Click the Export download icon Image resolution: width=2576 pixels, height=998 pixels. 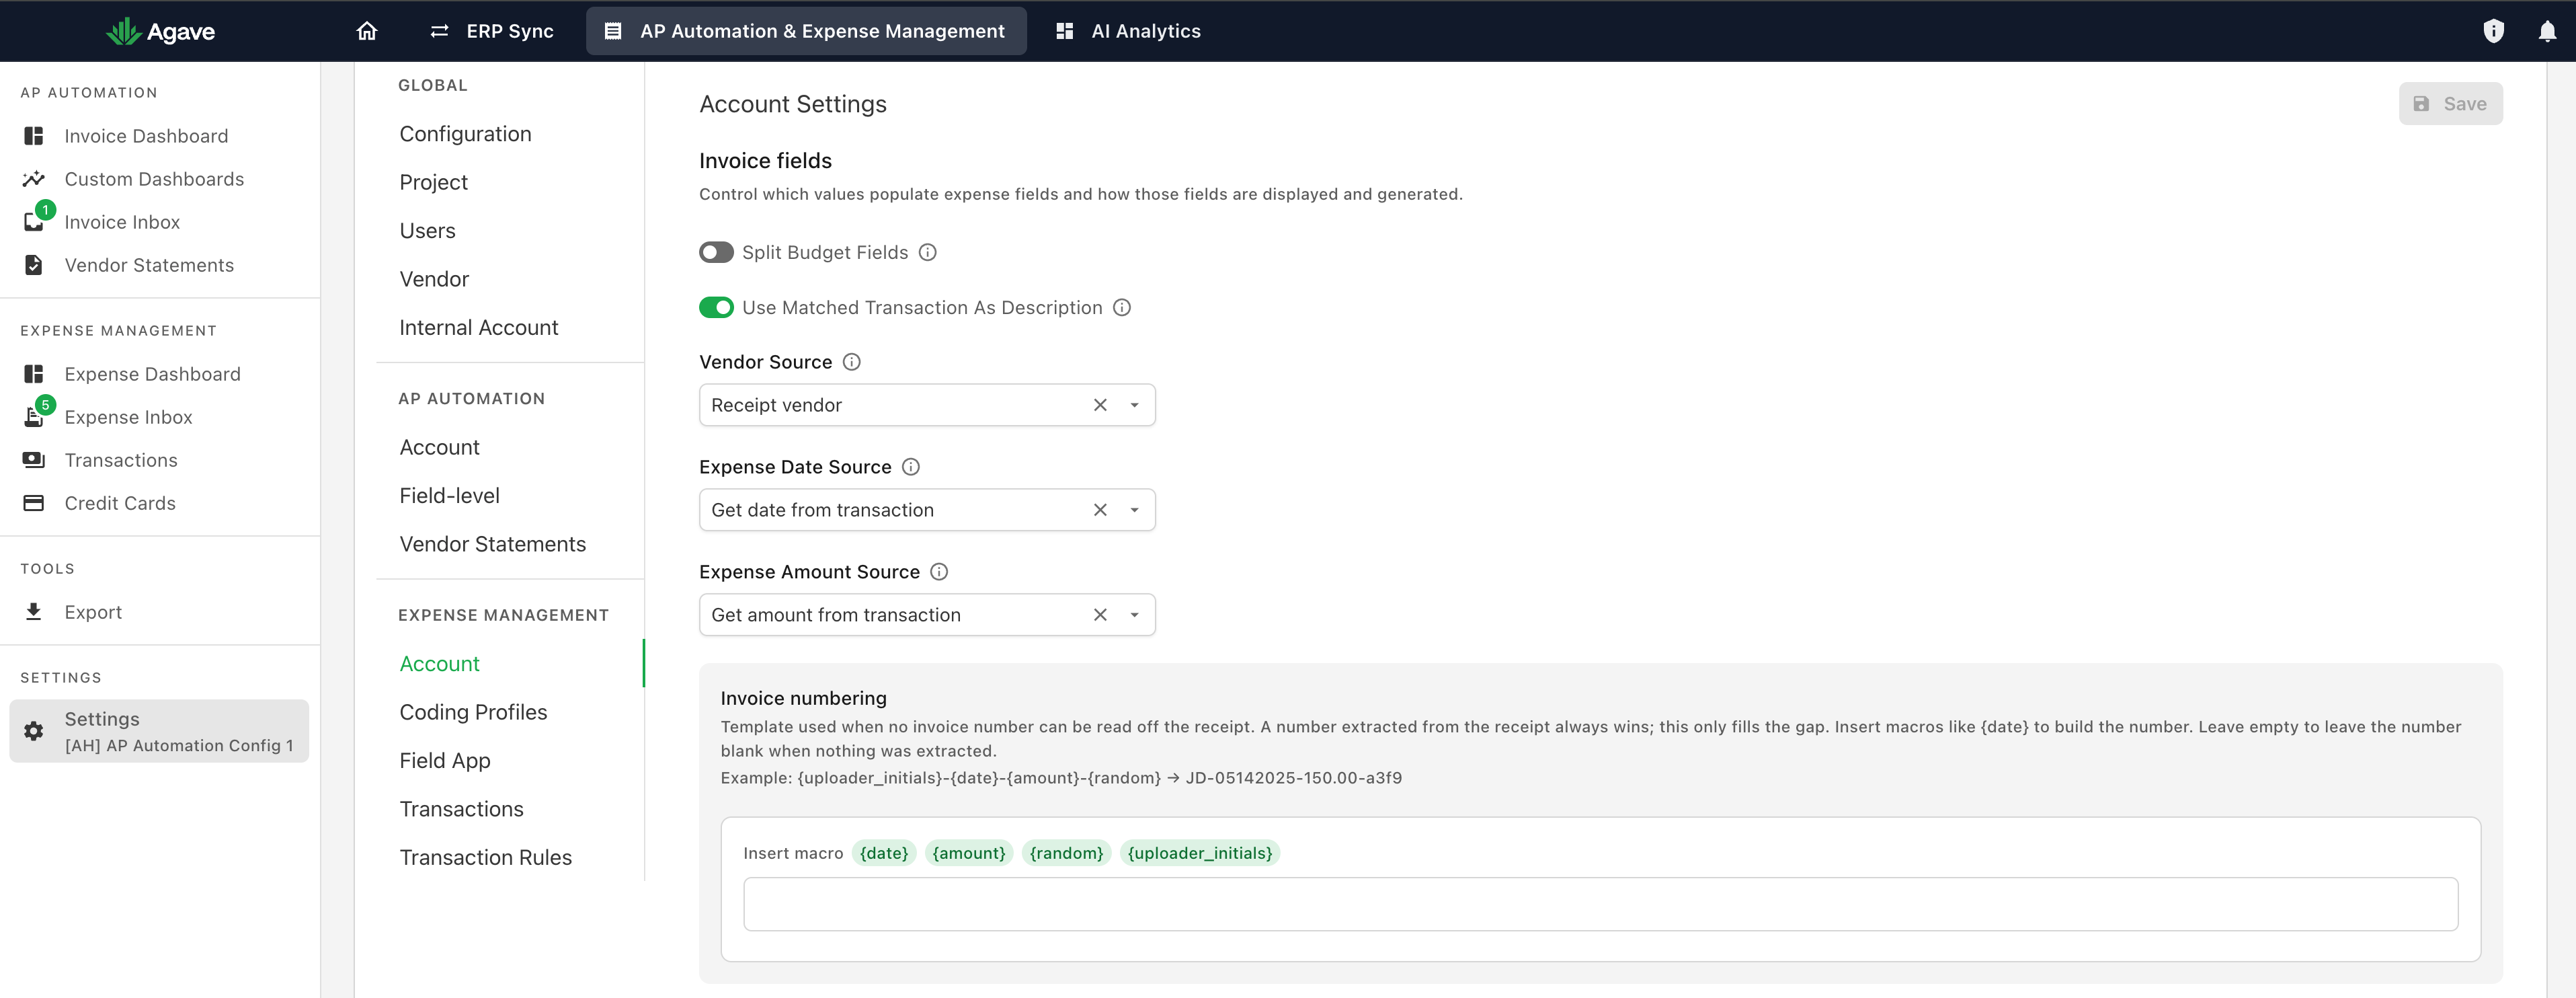click(x=34, y=611)
